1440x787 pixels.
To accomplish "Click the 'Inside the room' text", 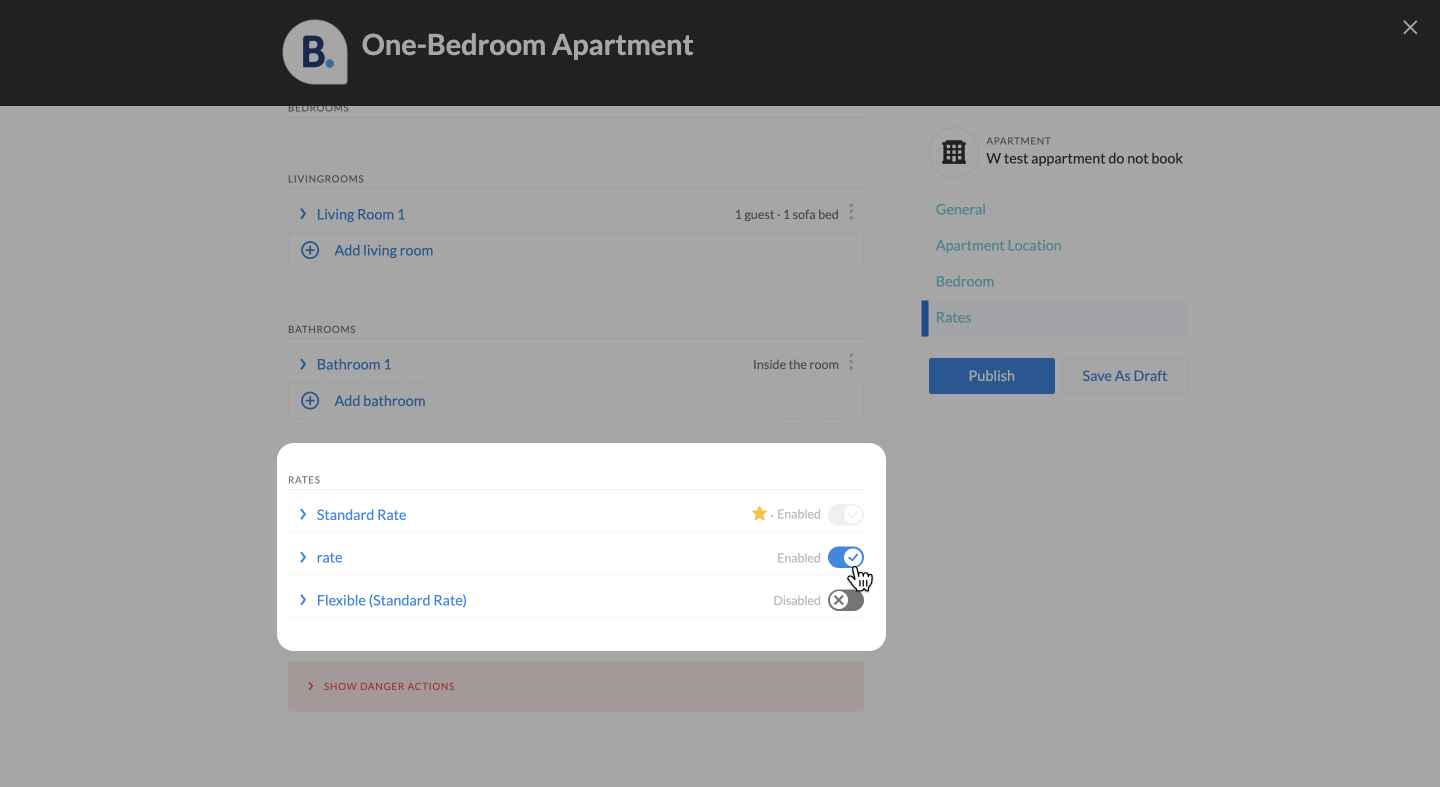I will coord(796,364).
